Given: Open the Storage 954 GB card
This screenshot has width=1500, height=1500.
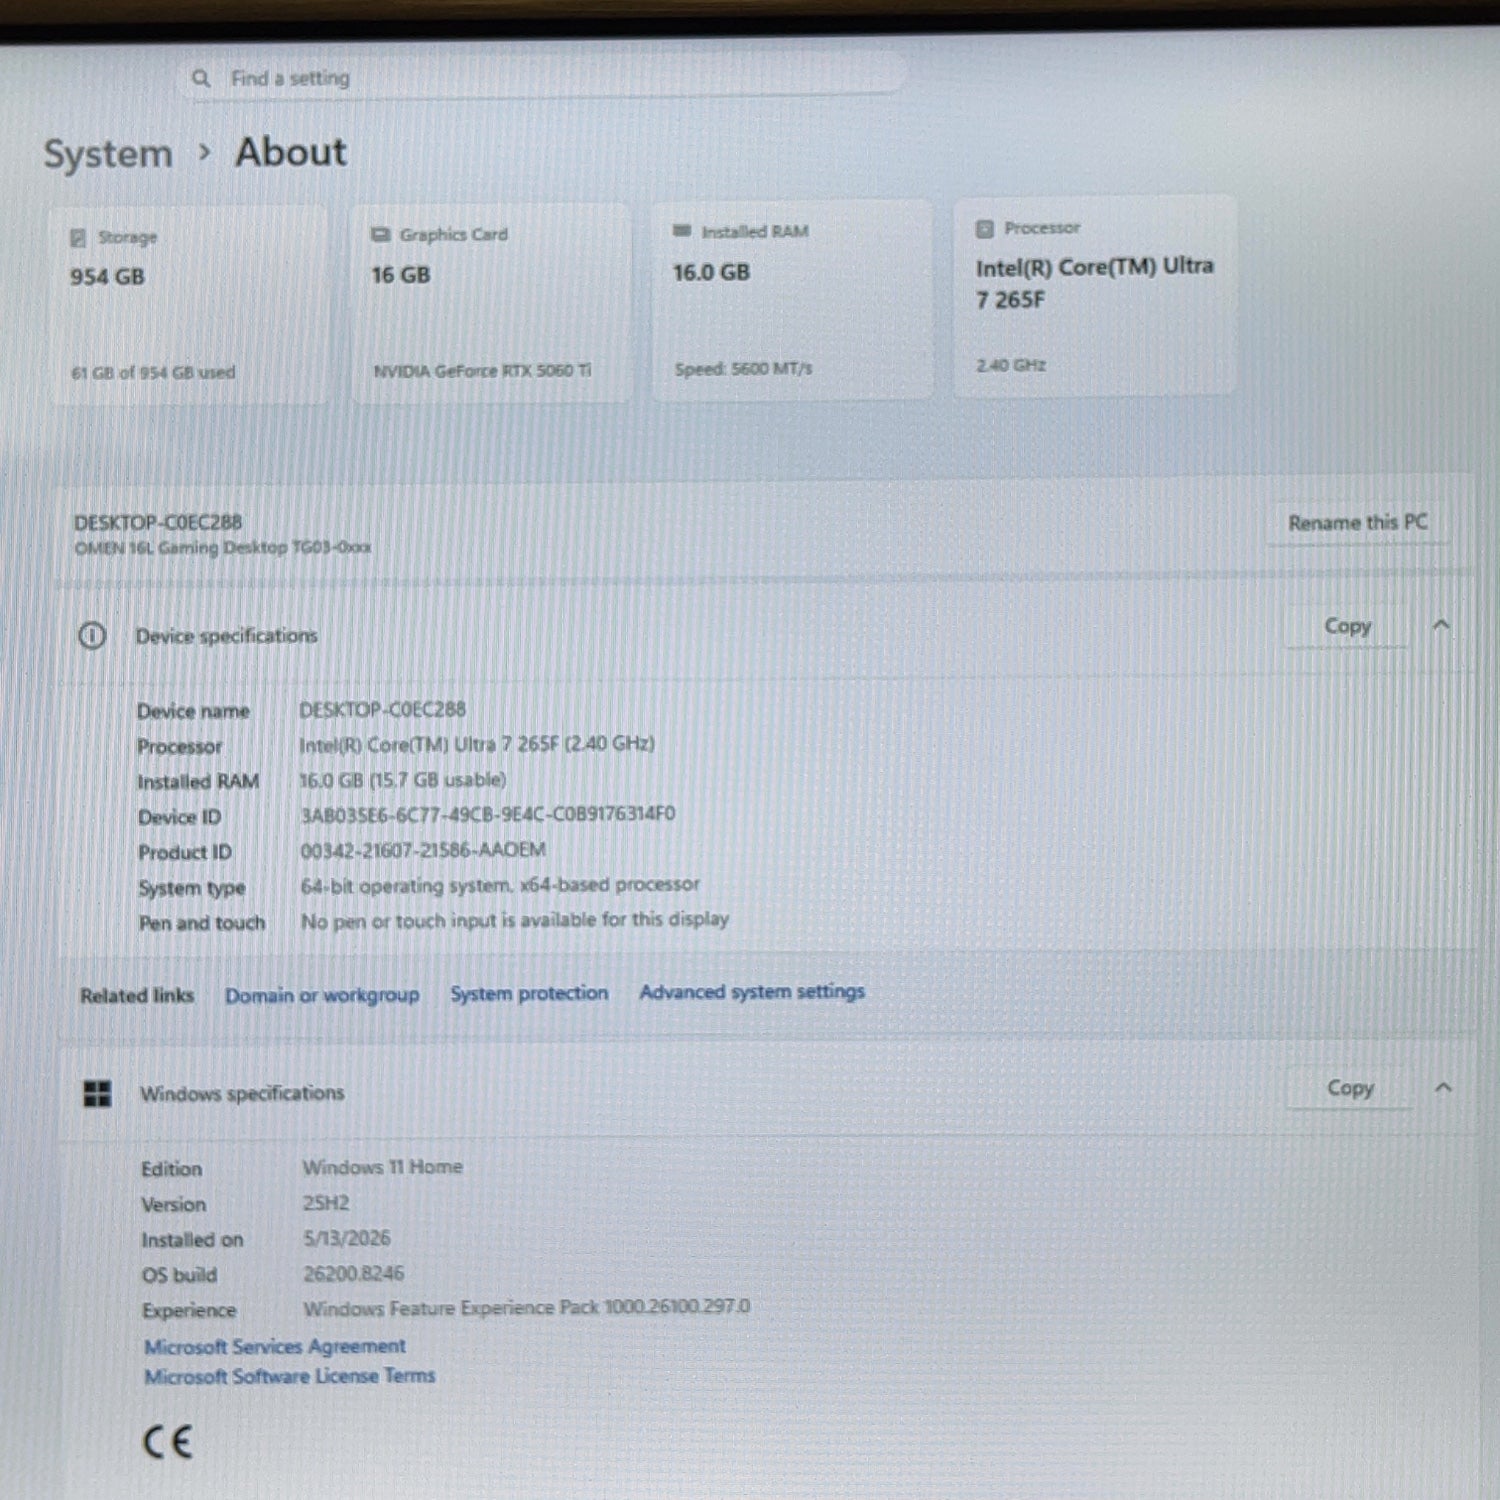Looking at the screenshot, I should pyautogui.click(x=189, y=305).
